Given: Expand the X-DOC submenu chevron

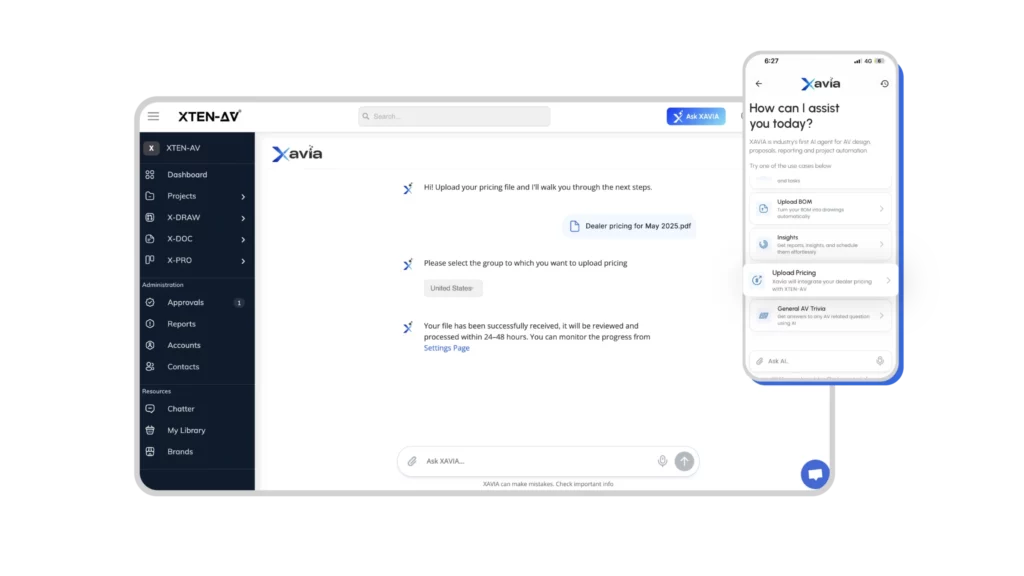Looking at the screenshot, I should pyautogui.click(x=243, y=240).
